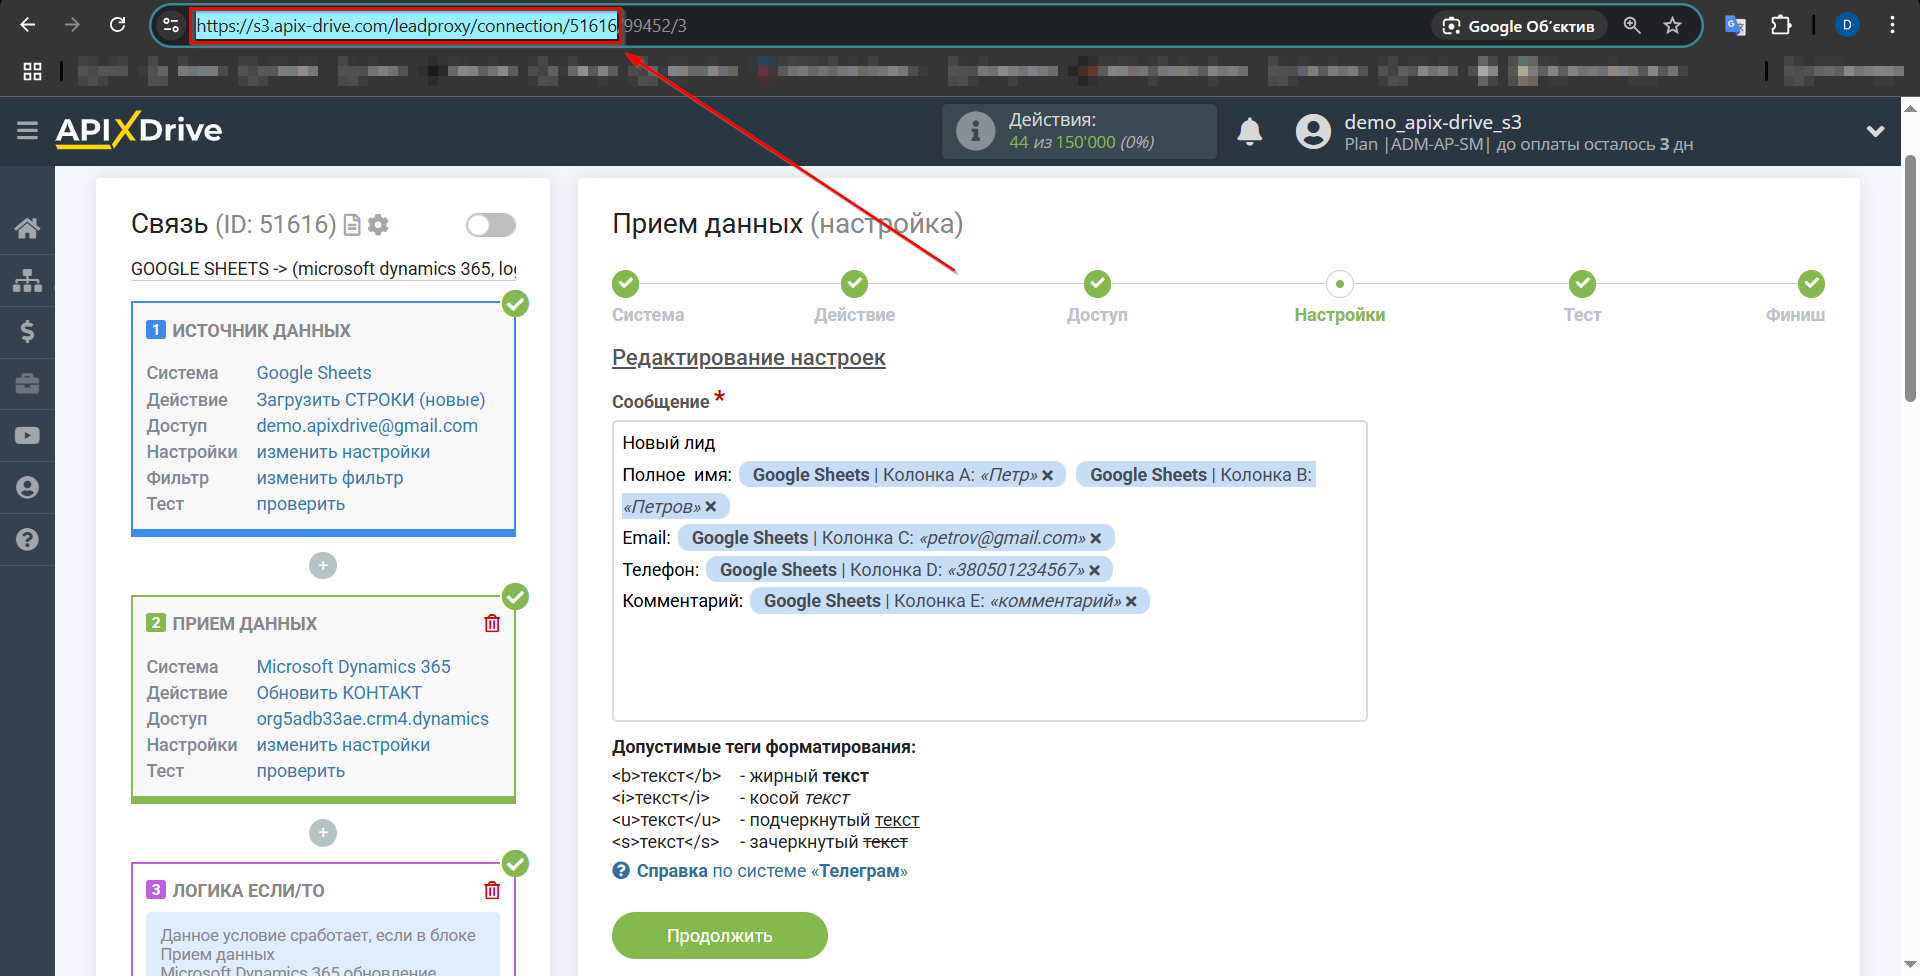Delete the ЛОГИКА ЕСЛИ/ТО block

click(x=492, y=890)
